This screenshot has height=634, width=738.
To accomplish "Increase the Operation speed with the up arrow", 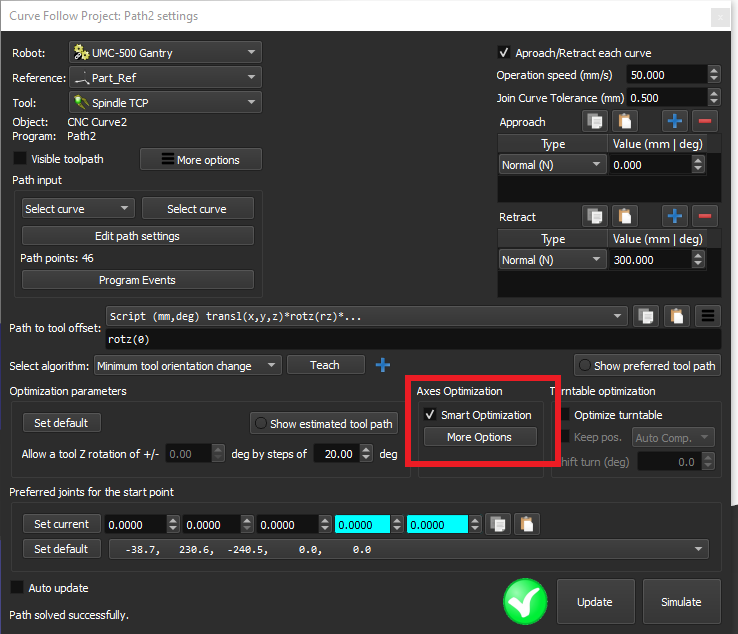I will tap(713, 71).
